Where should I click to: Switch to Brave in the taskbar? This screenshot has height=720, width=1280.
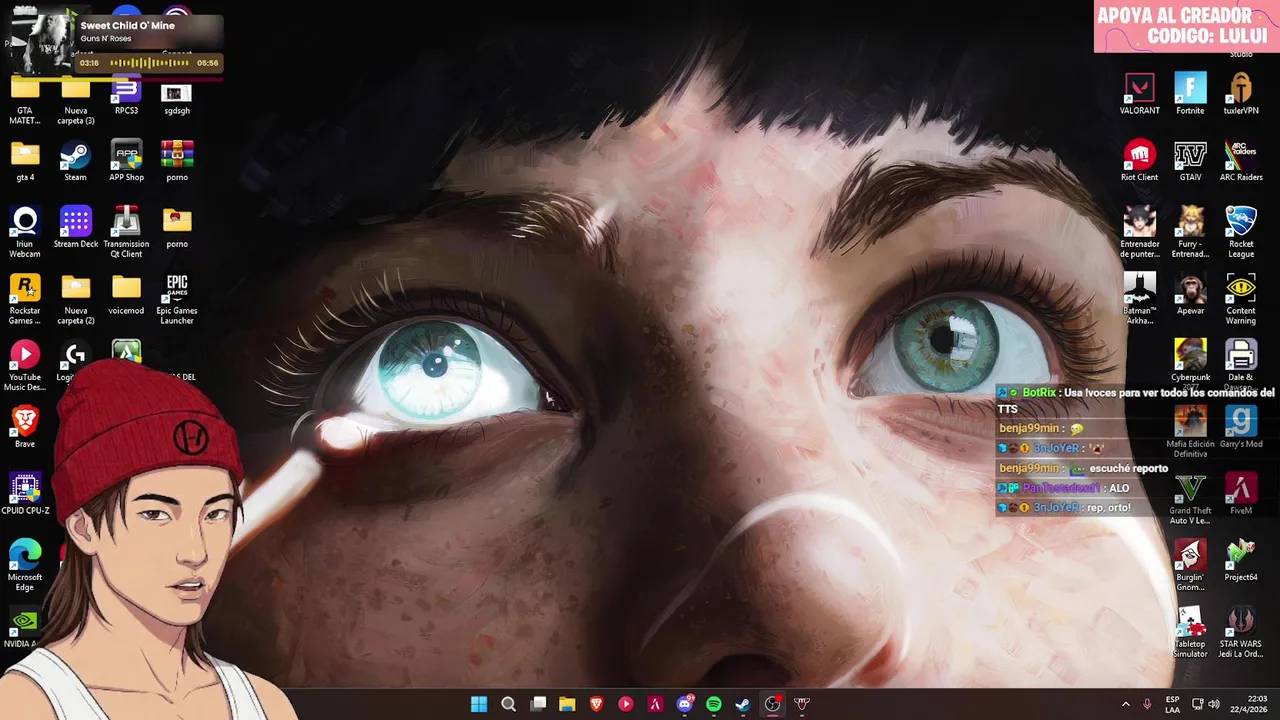click(597, 704)
